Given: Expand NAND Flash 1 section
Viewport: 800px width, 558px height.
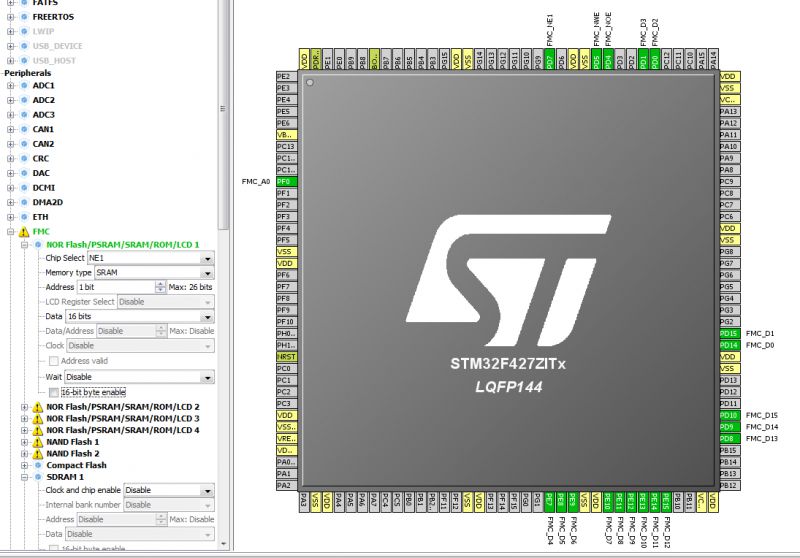Looking at the screenshot, I should pos(24,442).
